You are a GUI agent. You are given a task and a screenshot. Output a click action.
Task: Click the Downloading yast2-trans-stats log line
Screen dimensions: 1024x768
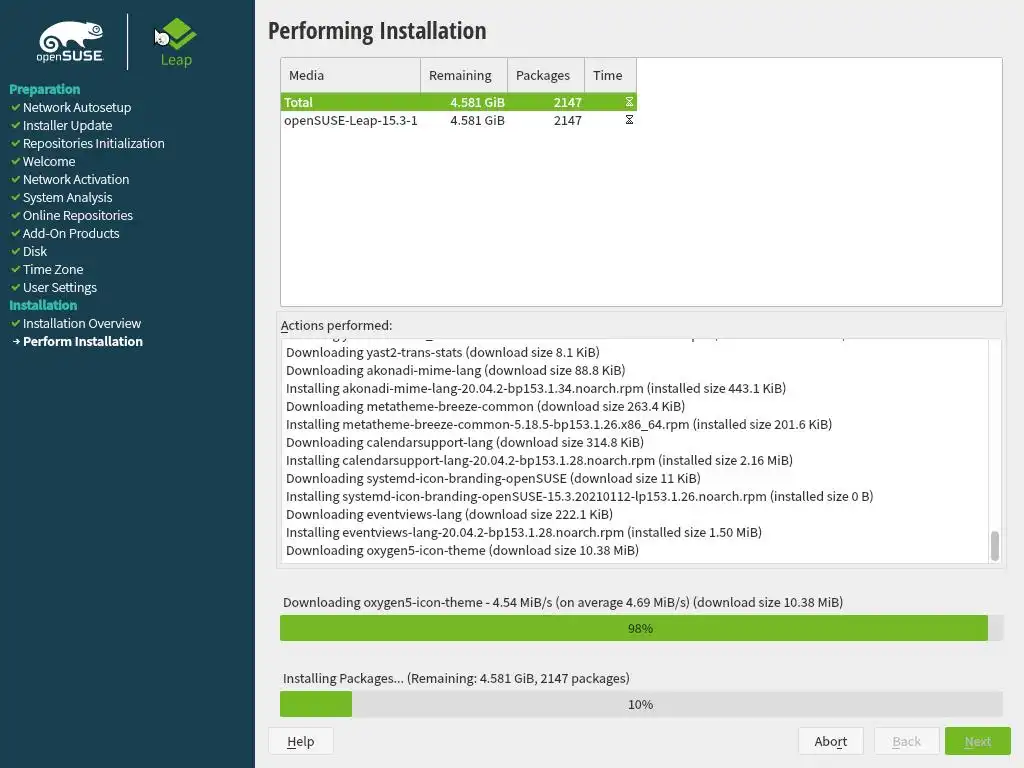click(443, 352)
